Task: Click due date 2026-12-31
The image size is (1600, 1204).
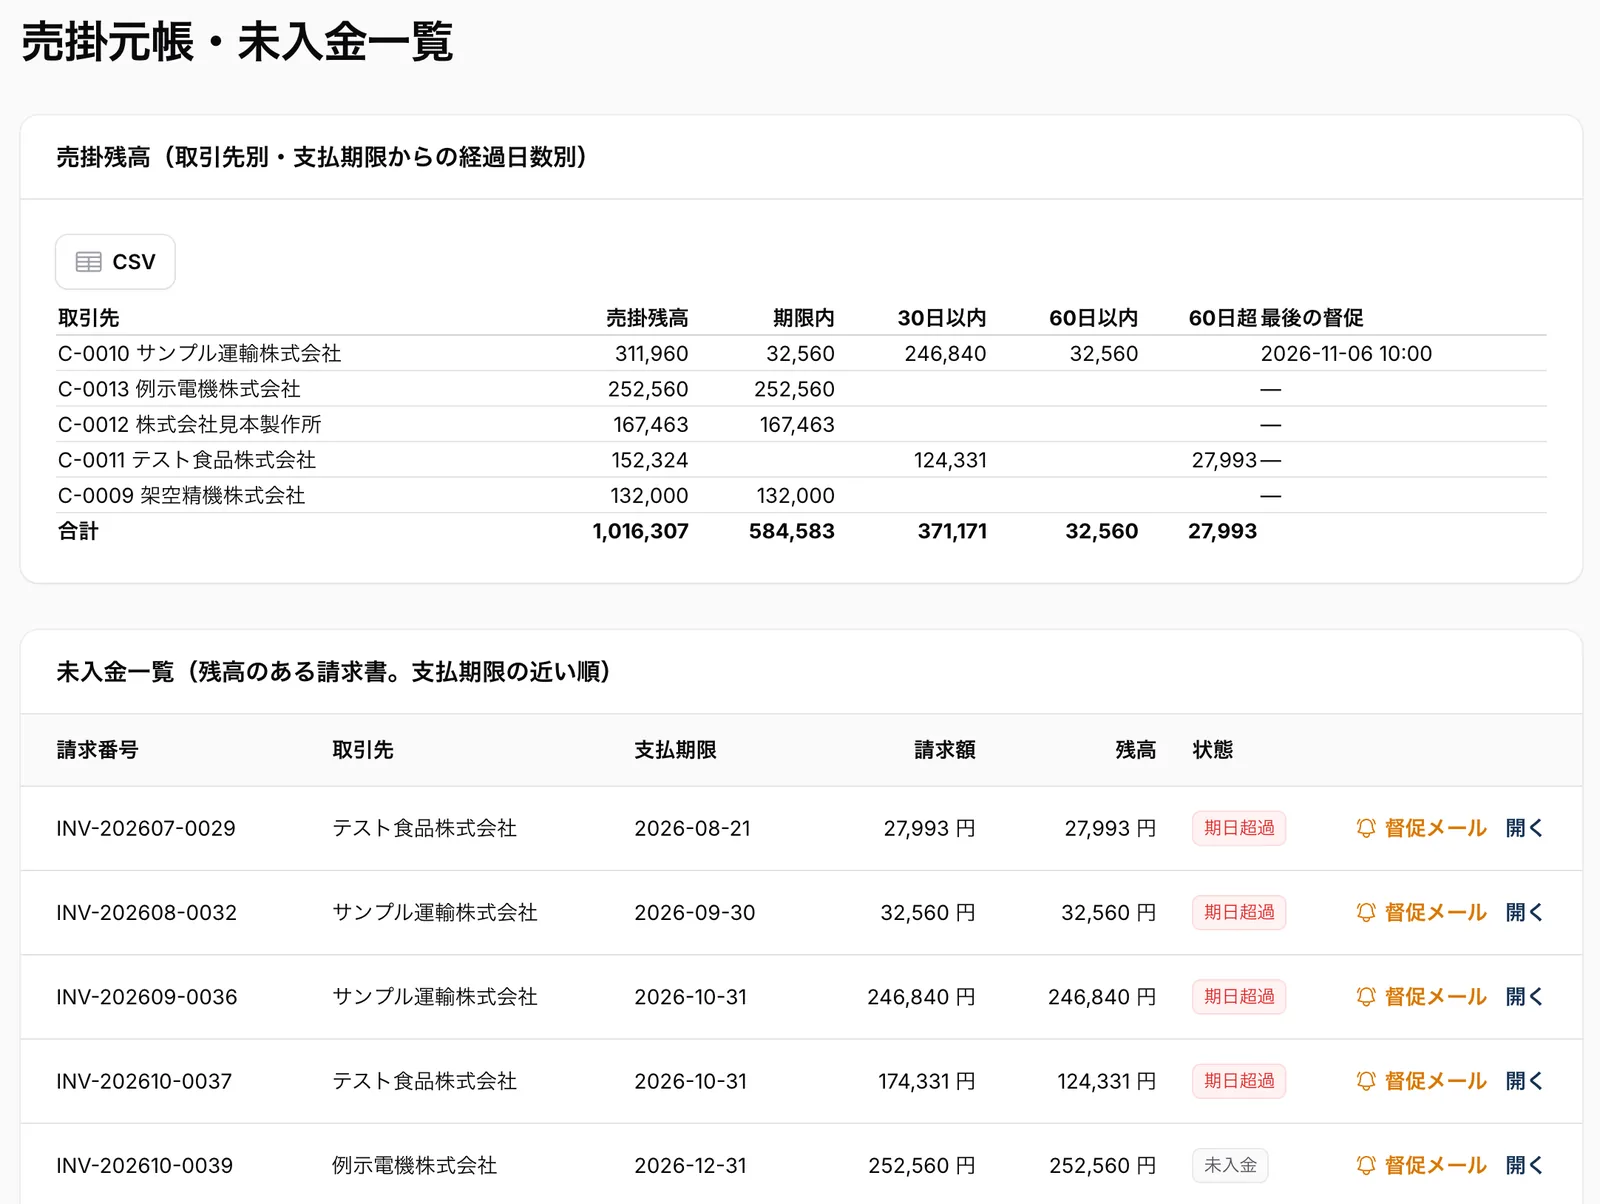Action: [x=690, y=1165]
